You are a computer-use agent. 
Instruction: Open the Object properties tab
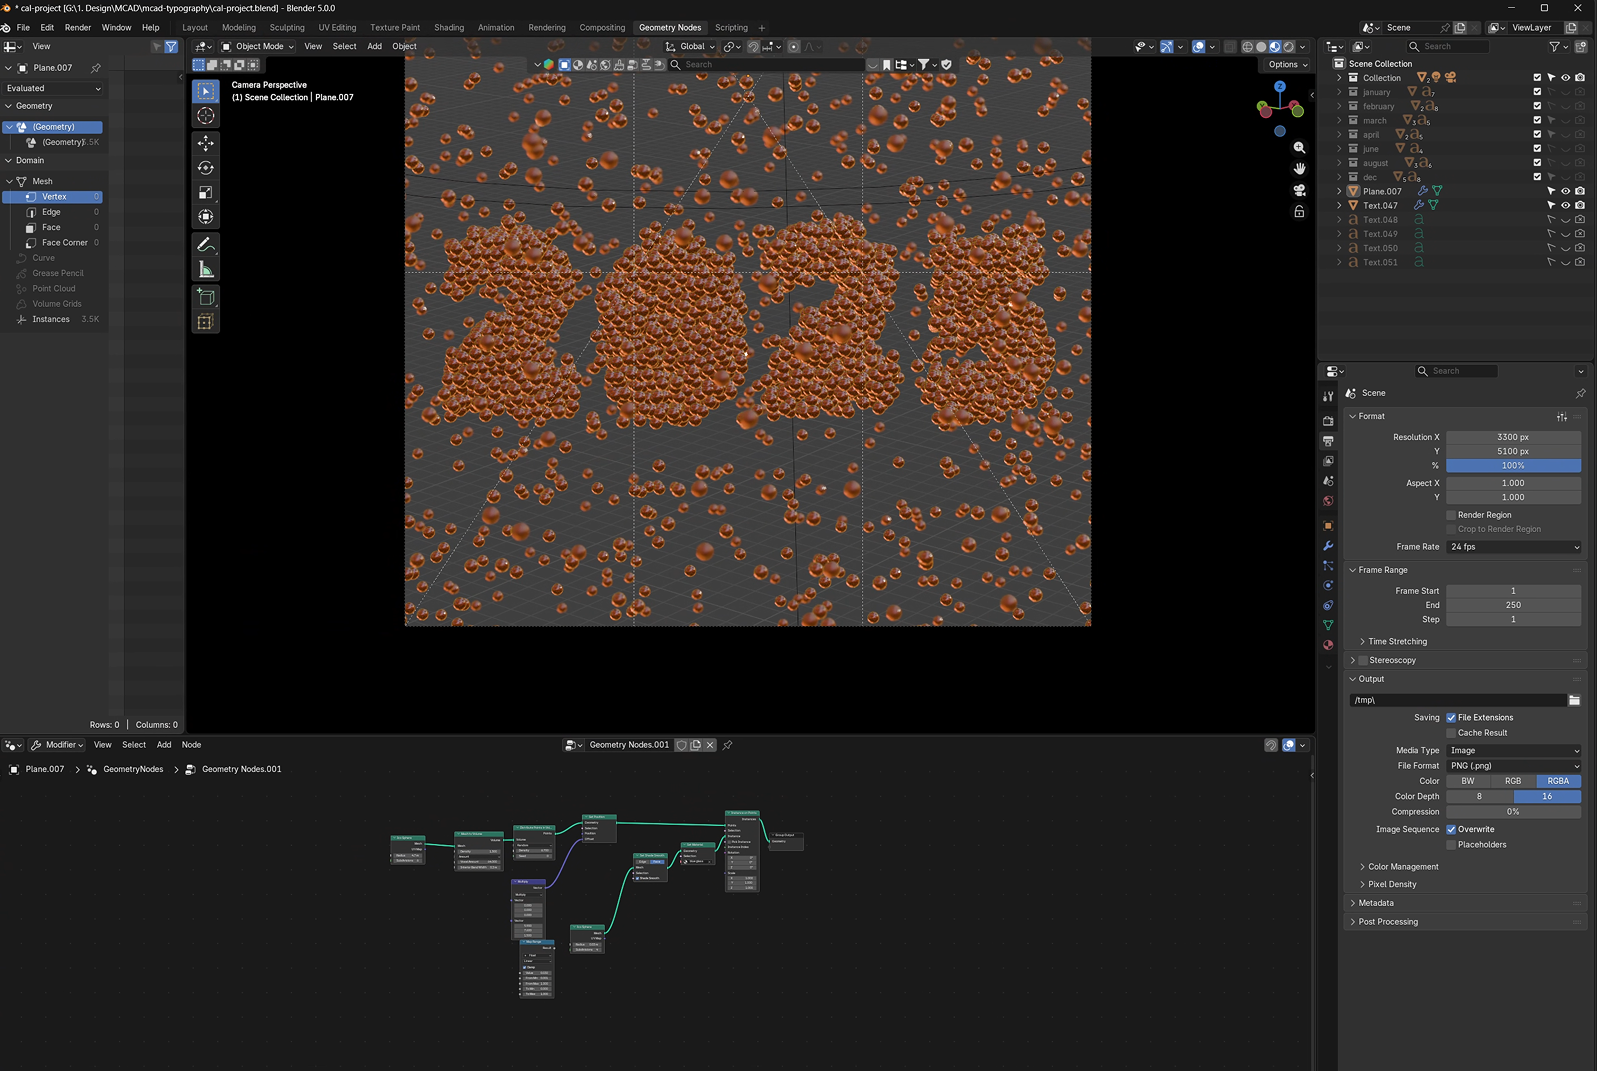click(x=1328, y=526)
